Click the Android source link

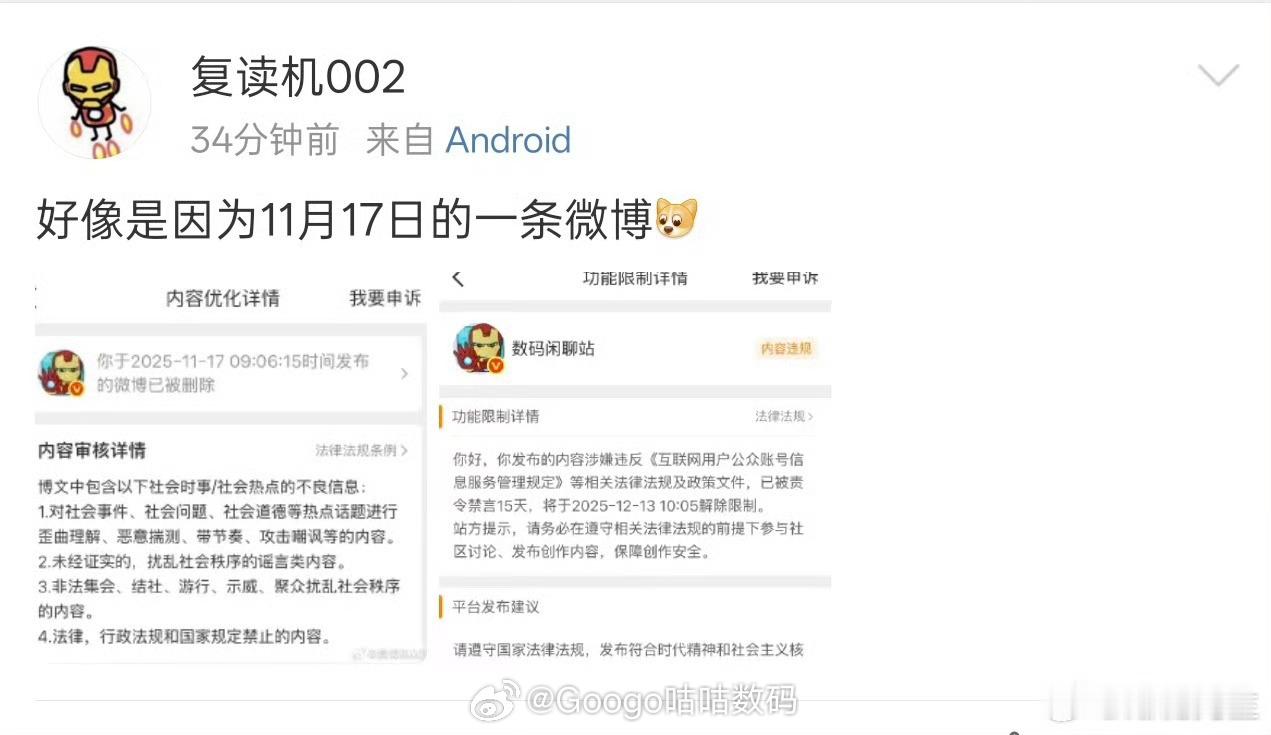(x=508, y=140)
